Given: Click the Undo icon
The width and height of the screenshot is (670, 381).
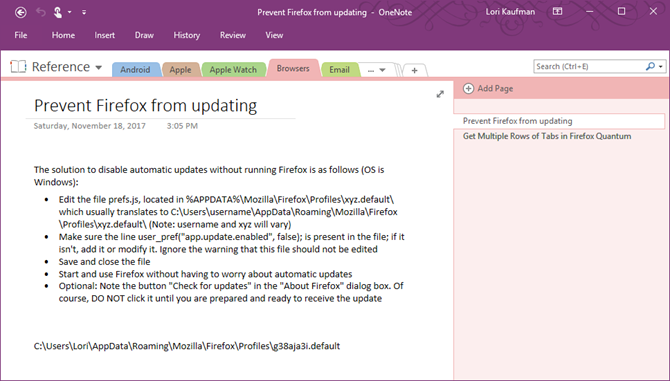Looking at the screenshot, I should 41,12.
